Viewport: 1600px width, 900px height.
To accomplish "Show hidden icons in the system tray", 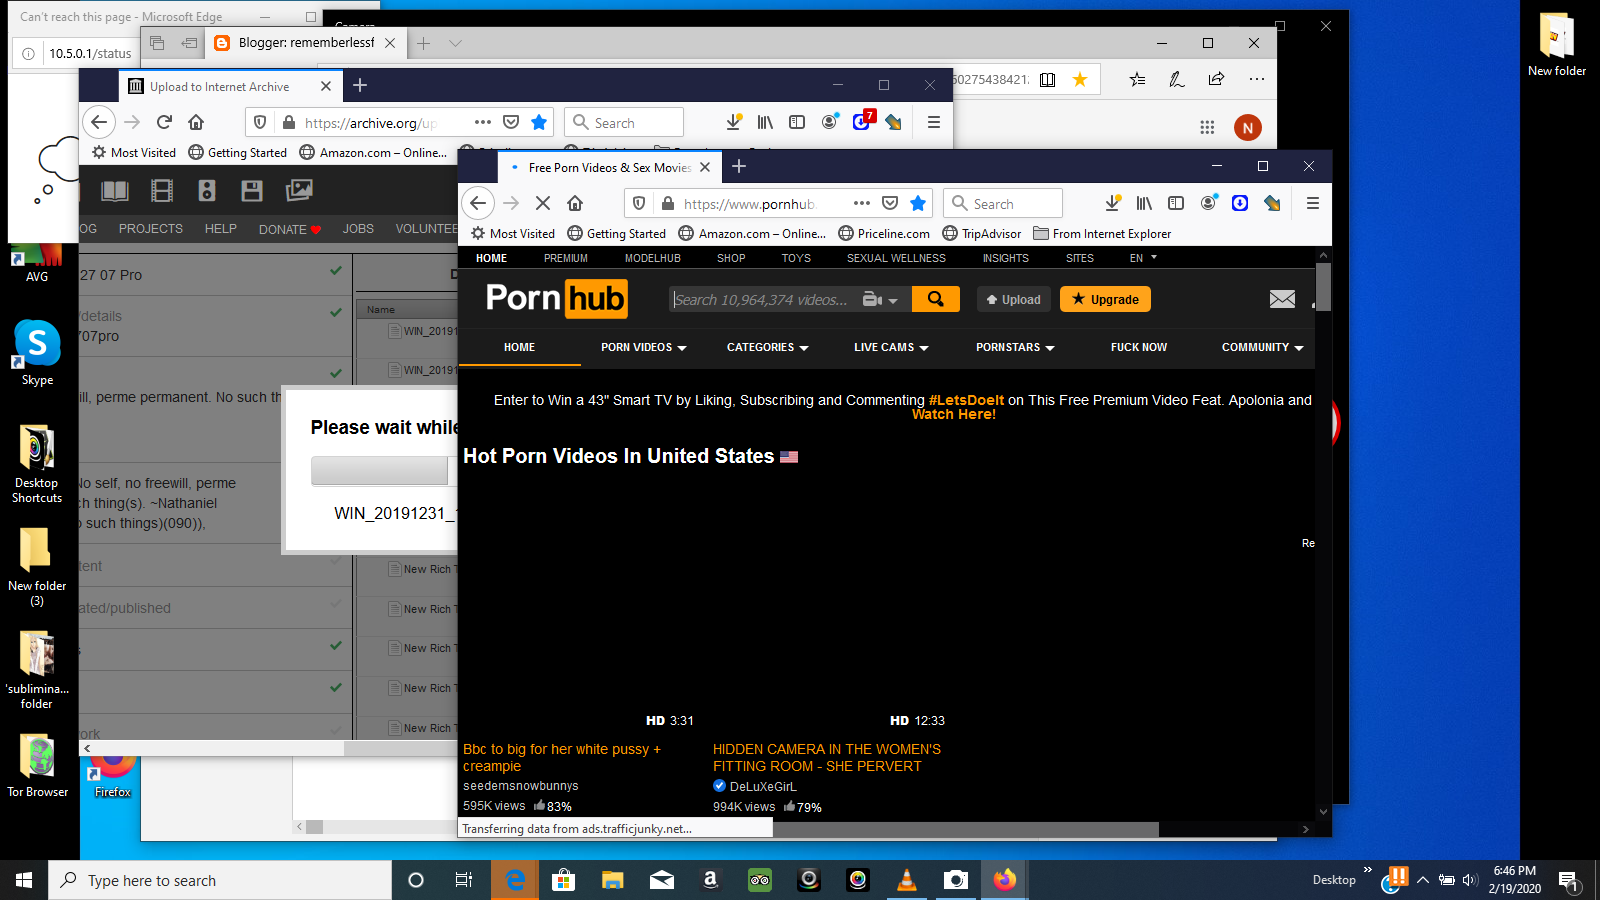I will pos(1423,880).
